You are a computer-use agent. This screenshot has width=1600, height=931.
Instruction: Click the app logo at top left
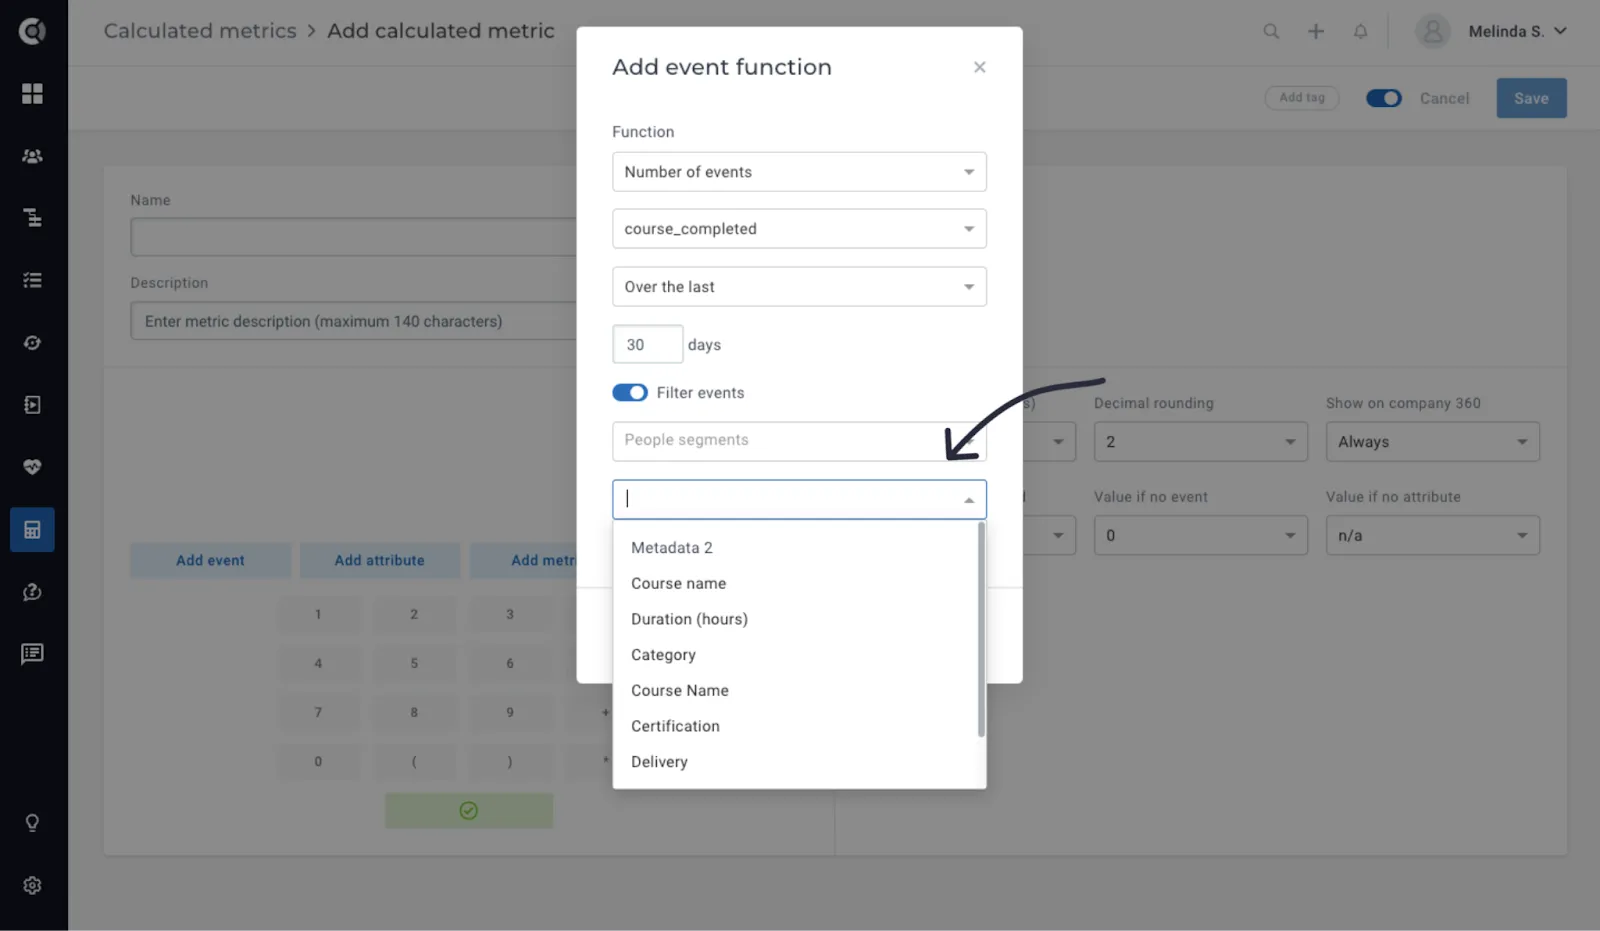32,31
